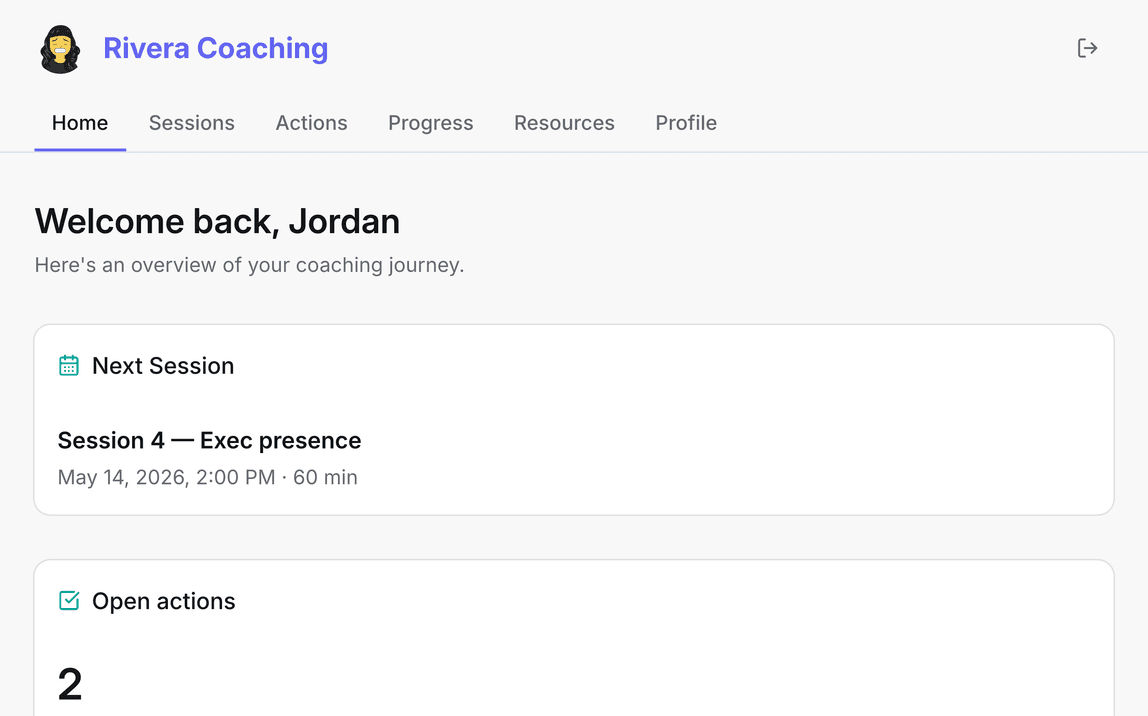Click the checkbox icon beside Open actions

(69, 600)
